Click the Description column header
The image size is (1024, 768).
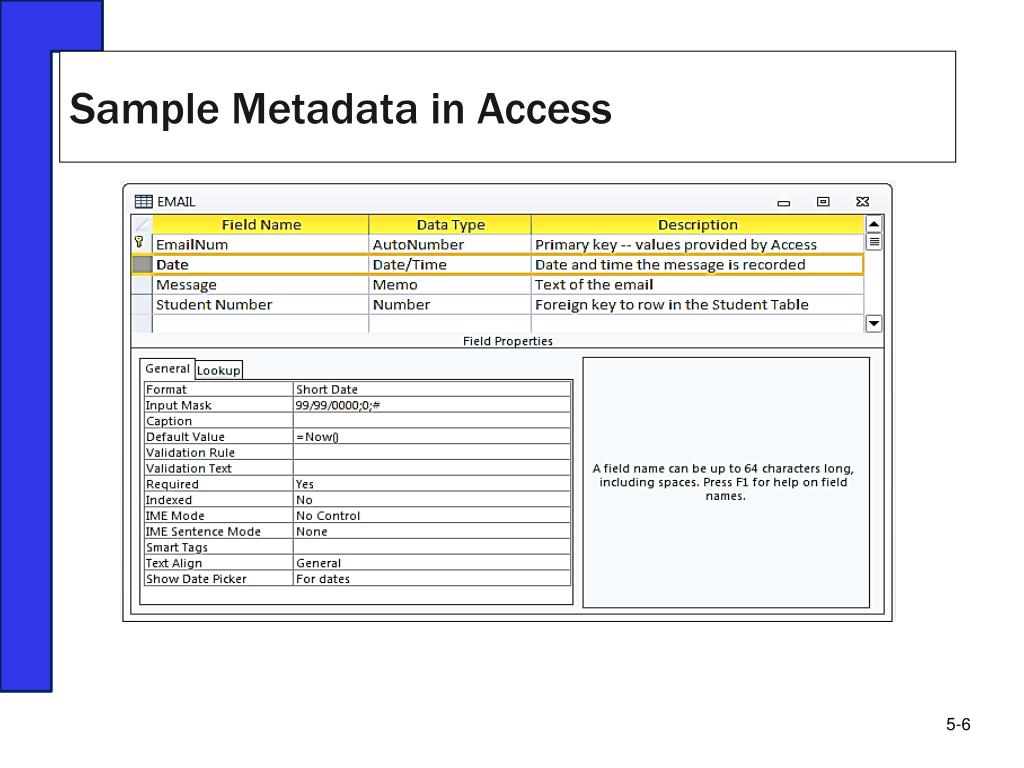coord(697,225)
